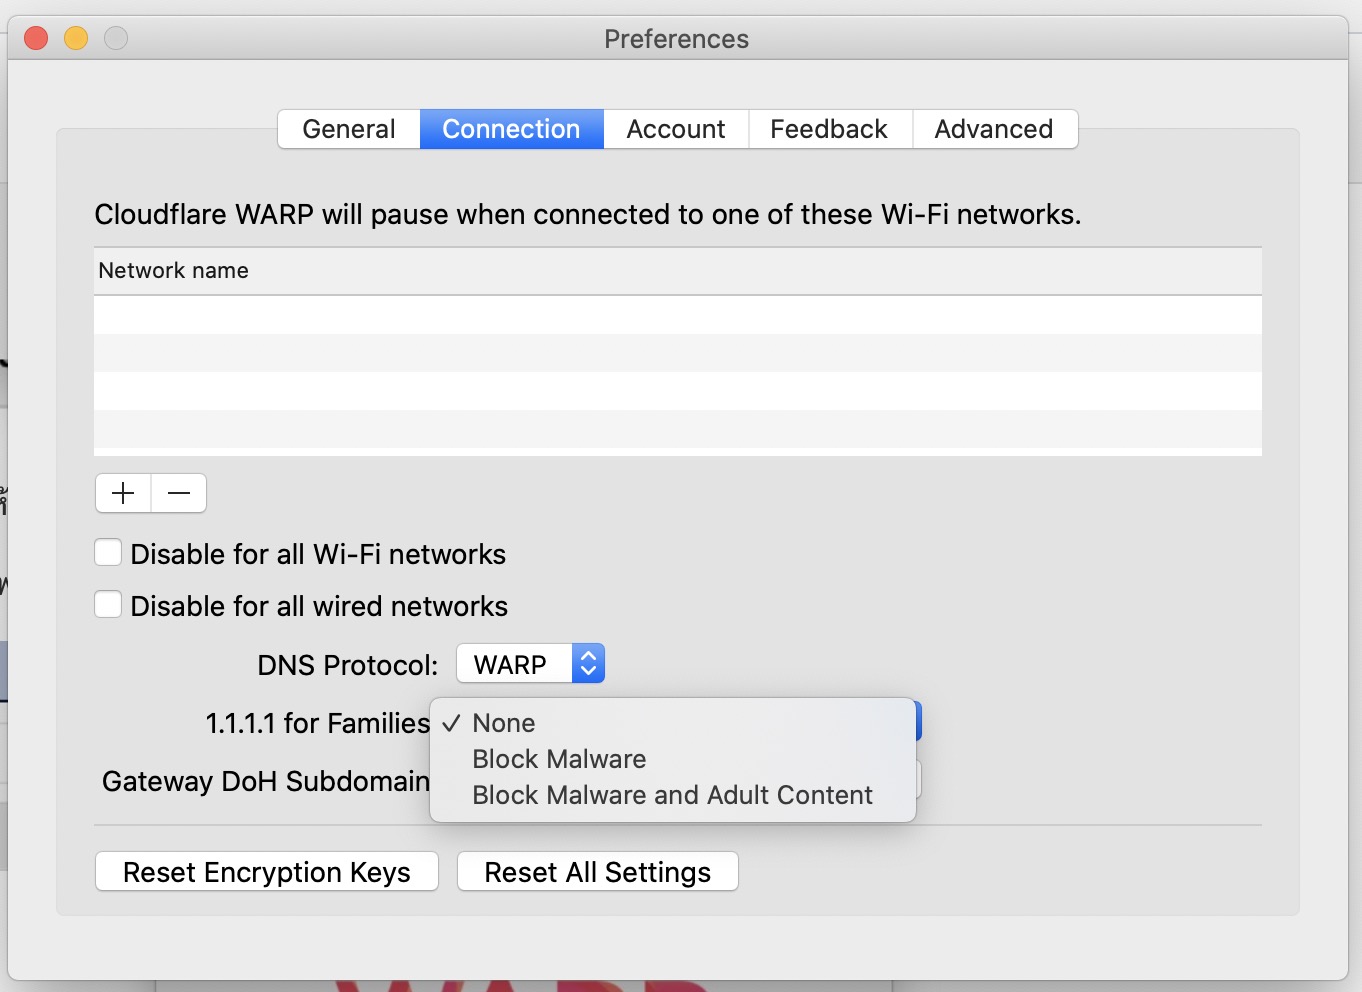The width and height of the screenshot is (1362, 992).
Task: Select None in families menu
Action: [x=504, y=723]
